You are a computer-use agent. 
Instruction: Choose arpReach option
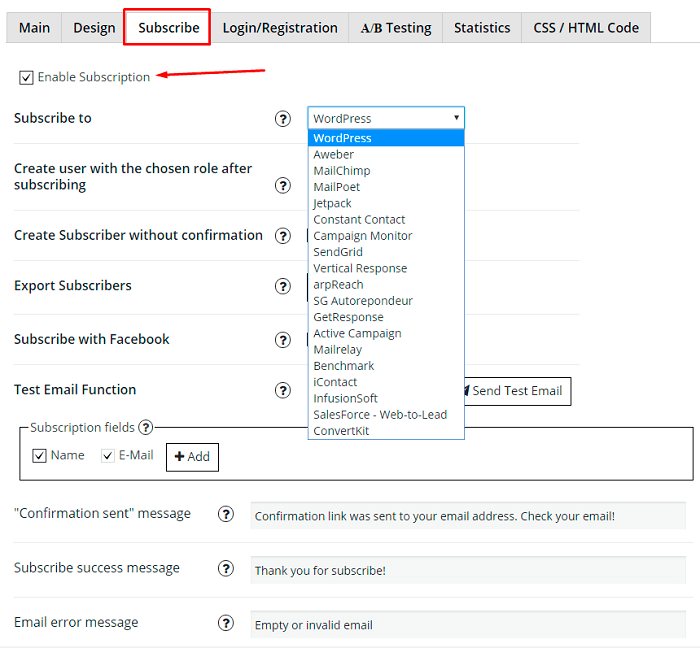pyautogui.click(x=386, y=285)
